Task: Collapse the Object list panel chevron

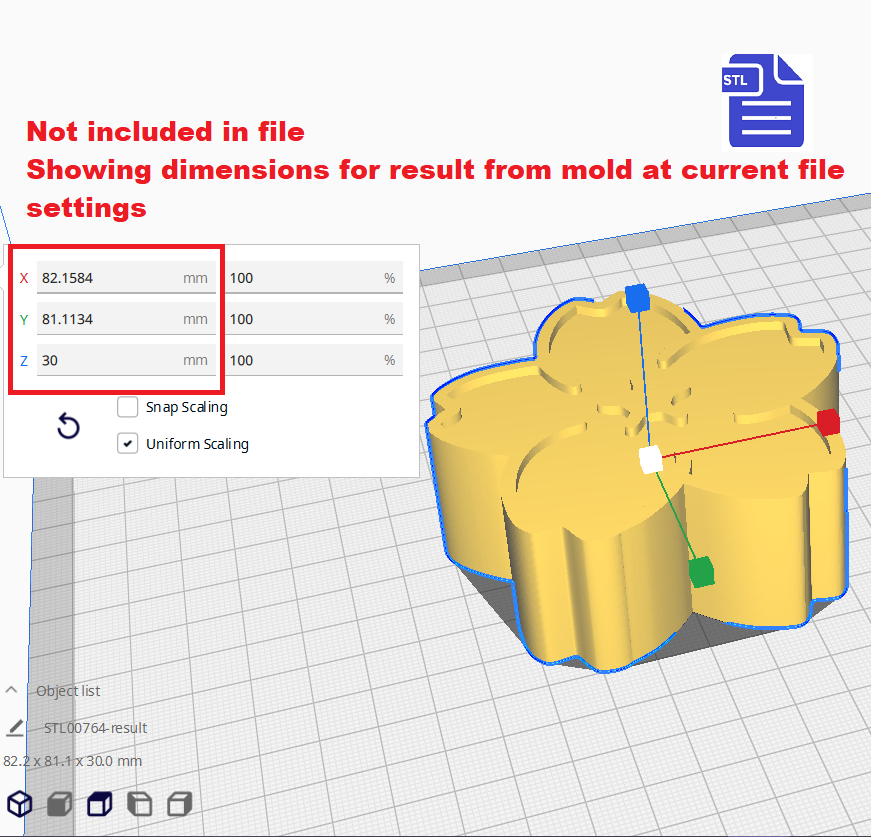Action: point(12,690)
